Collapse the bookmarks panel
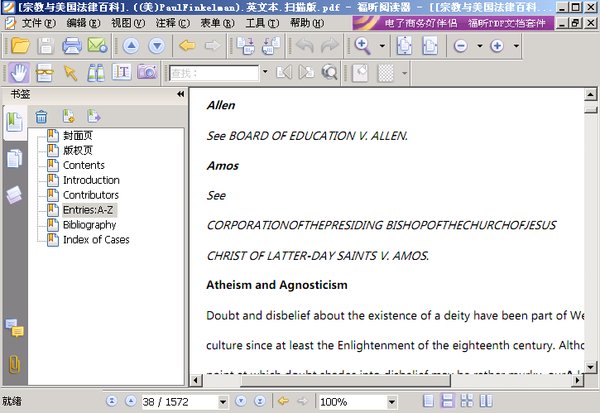600x413 pixels. pyautogui.click(x=180, y=94)
